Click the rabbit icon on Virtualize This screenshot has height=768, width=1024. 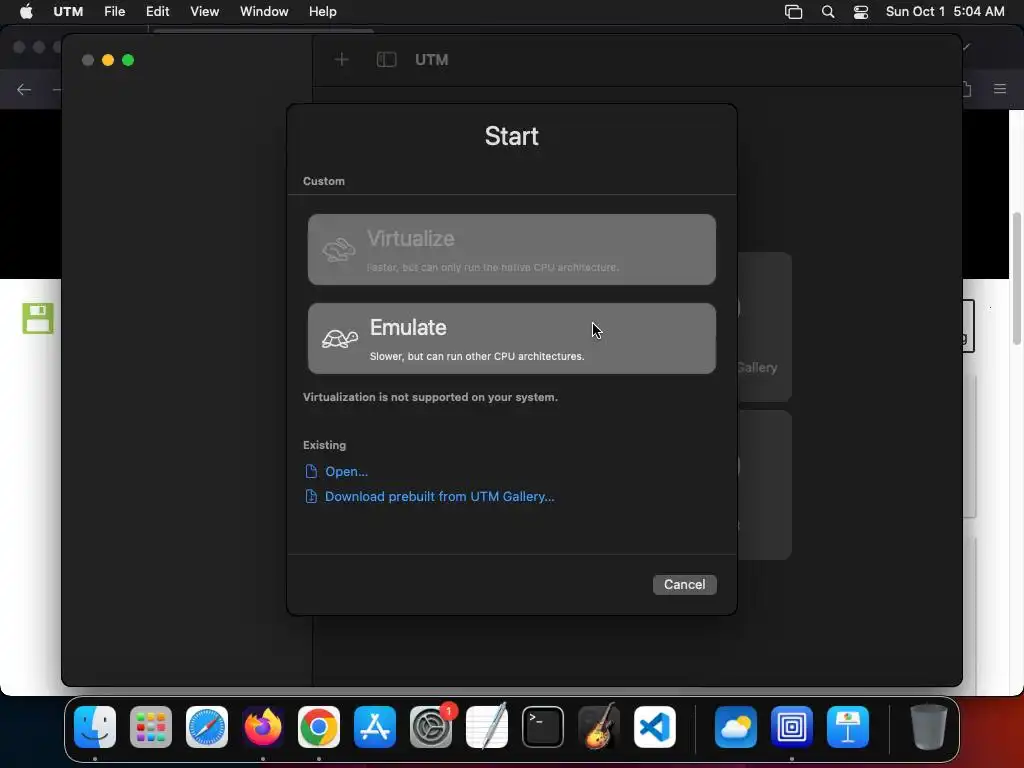tap(339, 249)
